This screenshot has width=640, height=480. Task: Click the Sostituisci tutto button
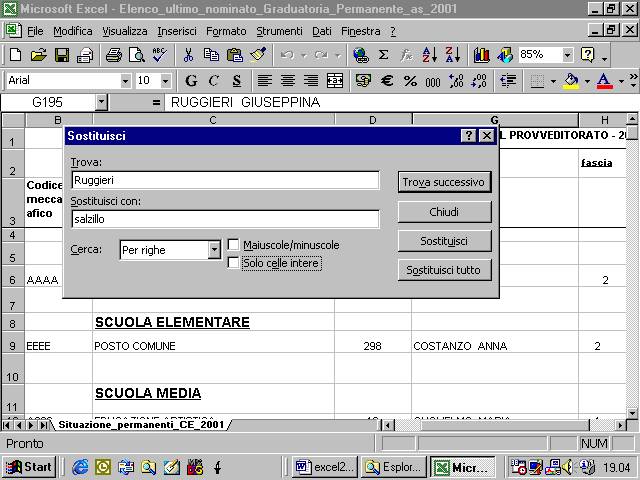click(443, 270)
